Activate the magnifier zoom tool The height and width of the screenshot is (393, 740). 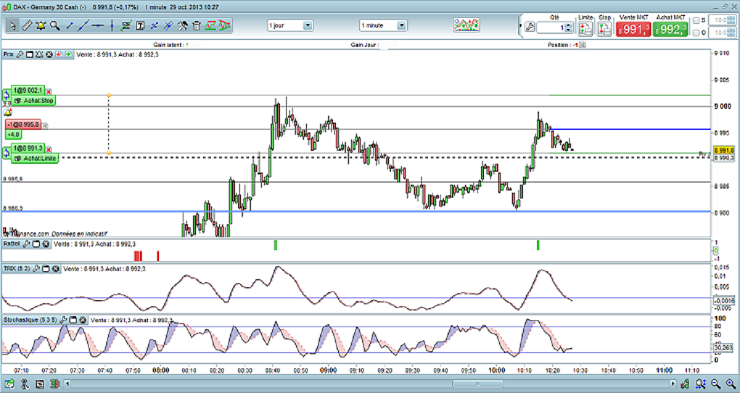click(55, 25)
